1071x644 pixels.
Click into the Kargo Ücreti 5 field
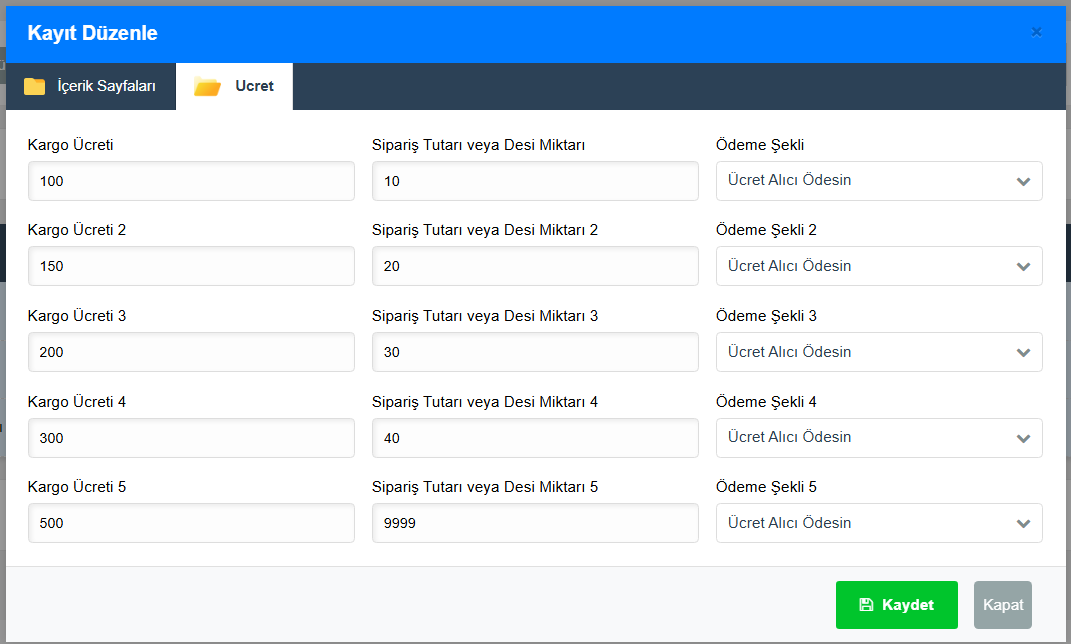coord(191,523)
